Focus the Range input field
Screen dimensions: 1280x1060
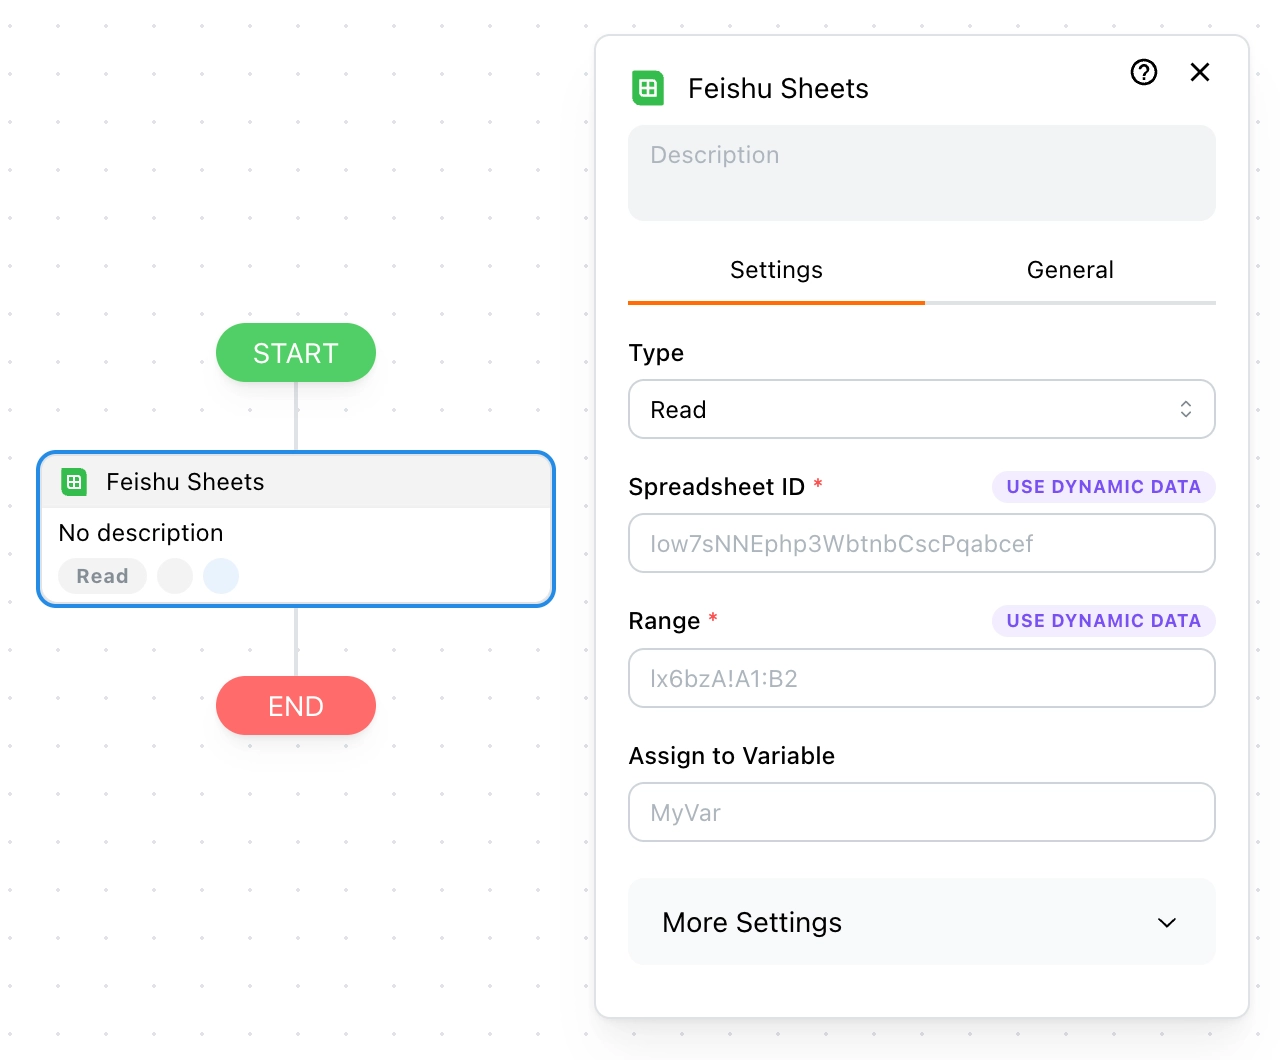(922, 678)
